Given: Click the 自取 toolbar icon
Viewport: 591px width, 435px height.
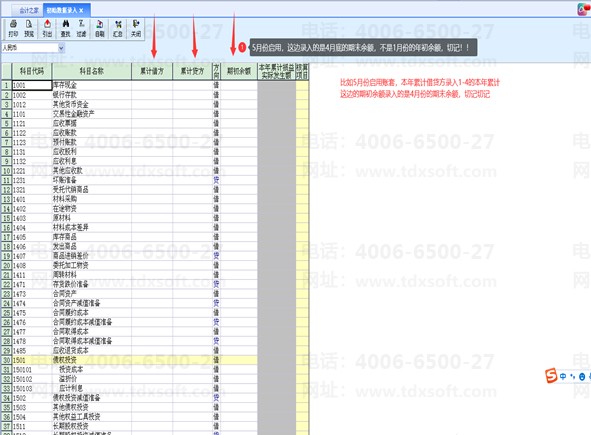Looking at the screenshot, I should tap(100, 28).
